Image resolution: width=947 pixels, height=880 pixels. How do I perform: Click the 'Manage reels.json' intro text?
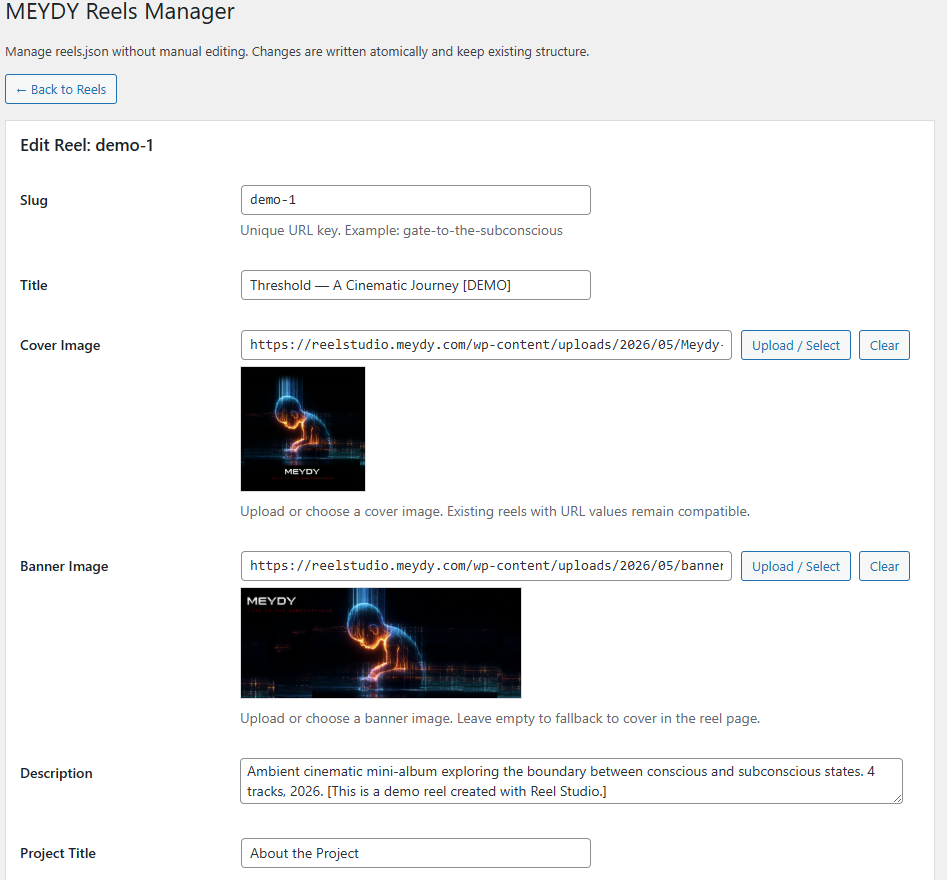(297, 51)
